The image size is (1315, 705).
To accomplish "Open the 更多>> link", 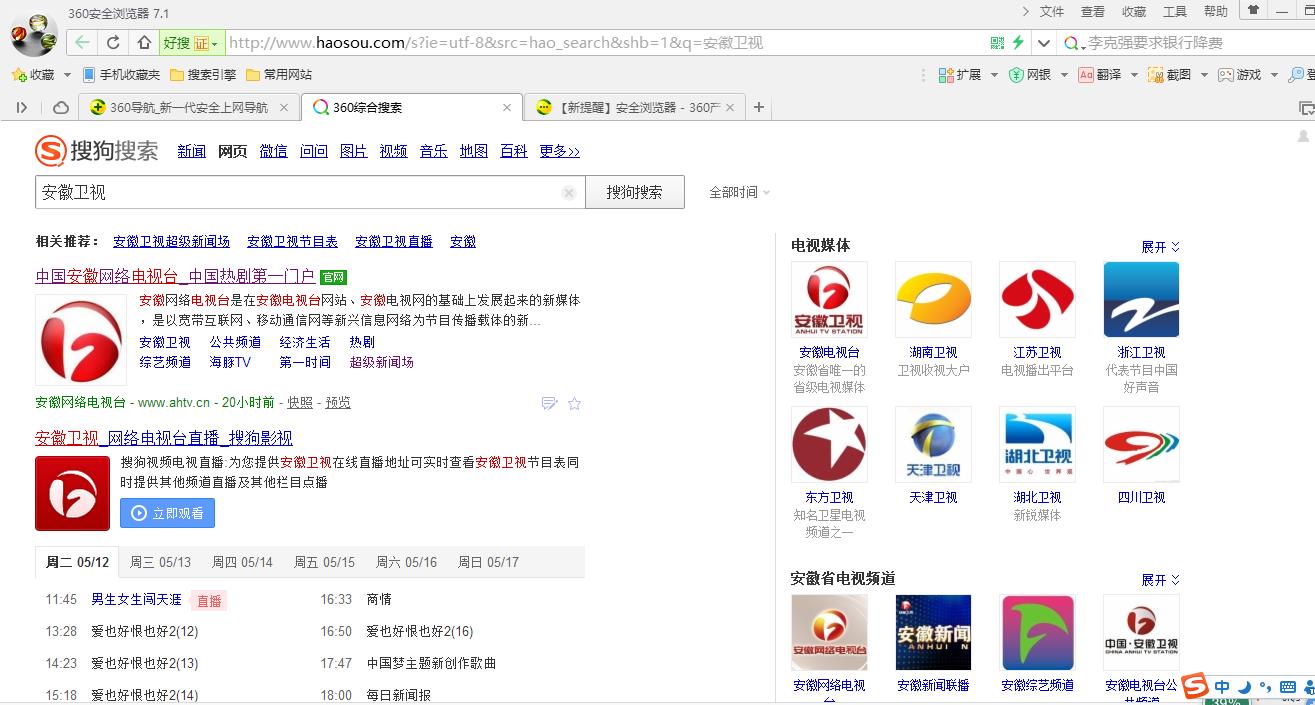I will click(559, 151).
